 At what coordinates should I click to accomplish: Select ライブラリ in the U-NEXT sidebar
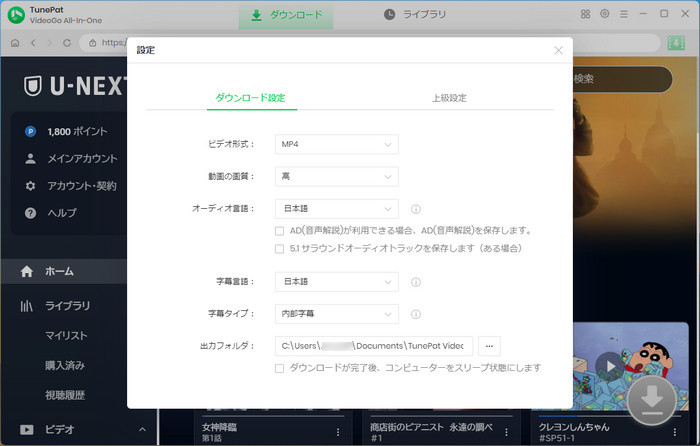[67, 306]
